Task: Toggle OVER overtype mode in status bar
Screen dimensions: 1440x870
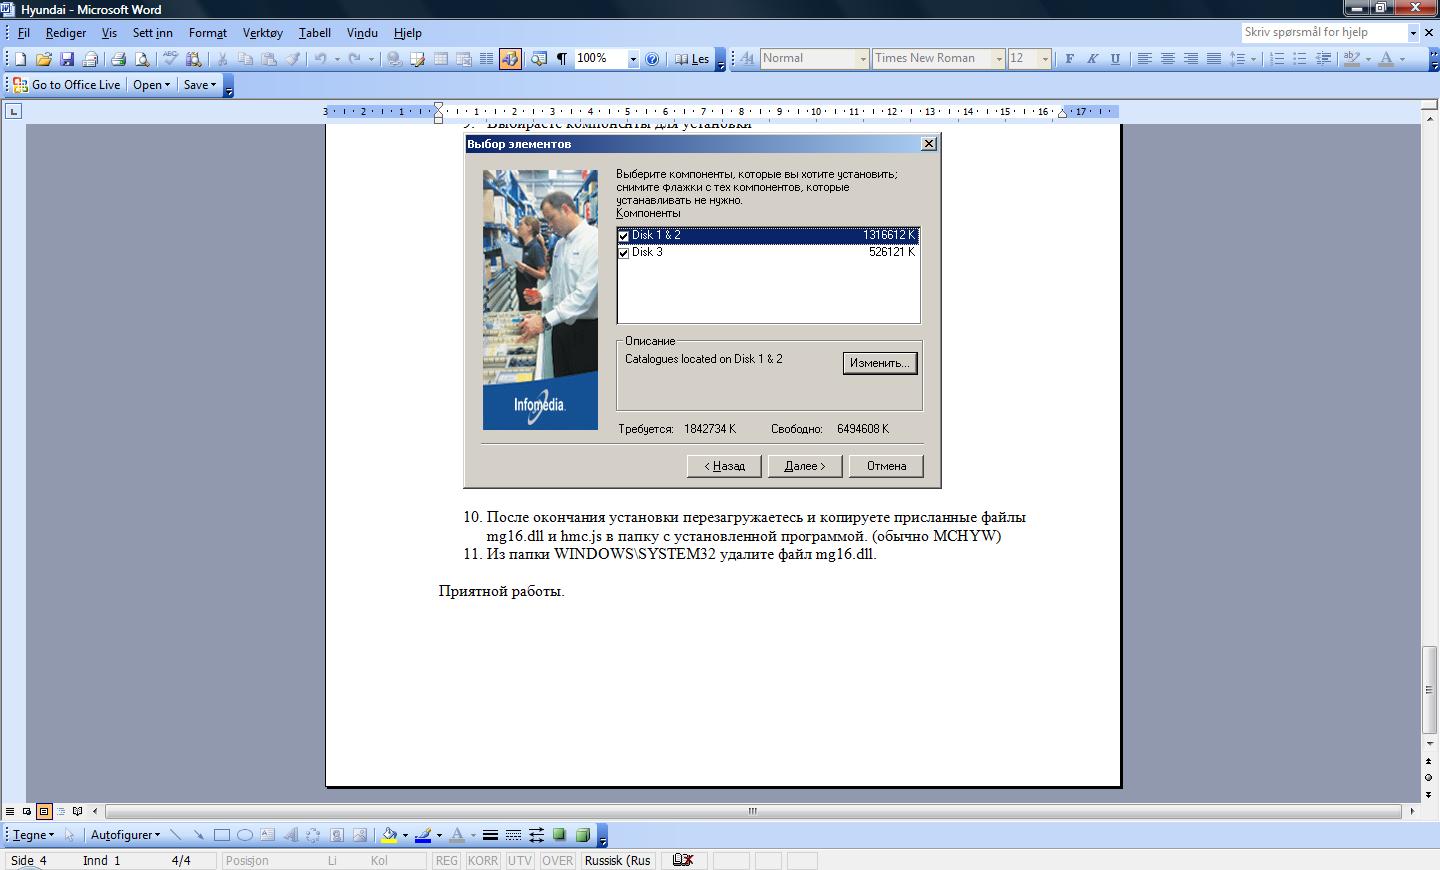Action: [558, 861]
